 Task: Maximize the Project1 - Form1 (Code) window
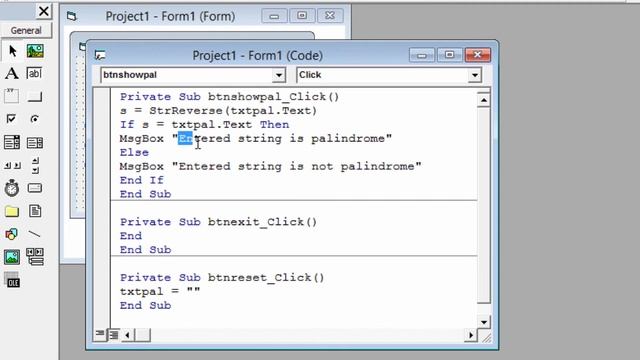point(449,55)
